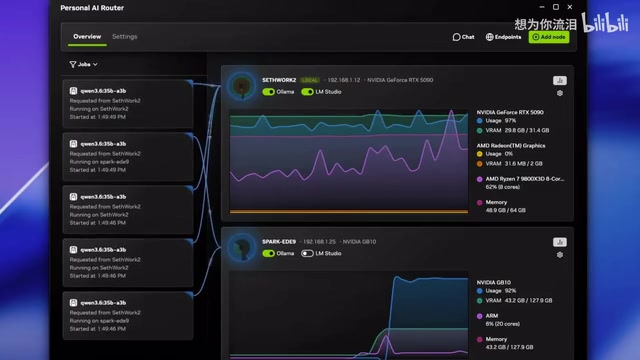Click model icon of 1:49:49 PM spark-ede9 job
Viewport: 640px width, 360px height.
tap(73, 144)
